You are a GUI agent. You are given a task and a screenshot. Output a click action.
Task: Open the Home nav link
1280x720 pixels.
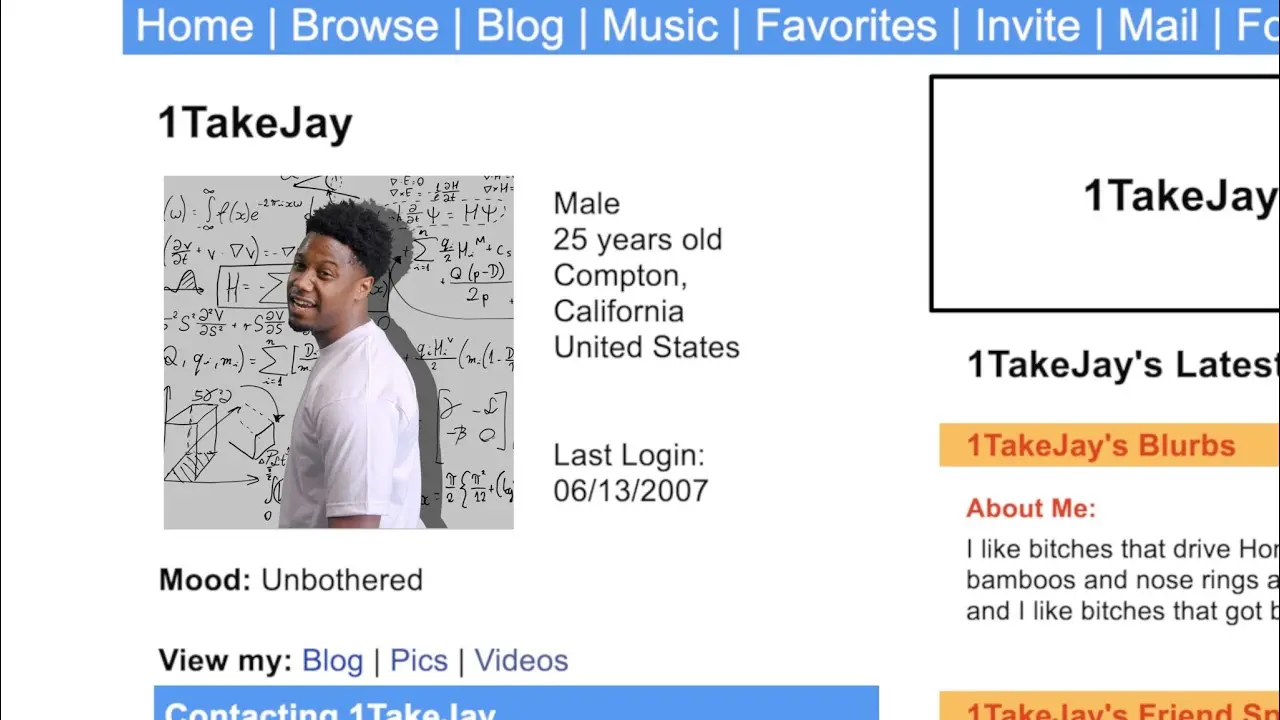click(194, 25)
